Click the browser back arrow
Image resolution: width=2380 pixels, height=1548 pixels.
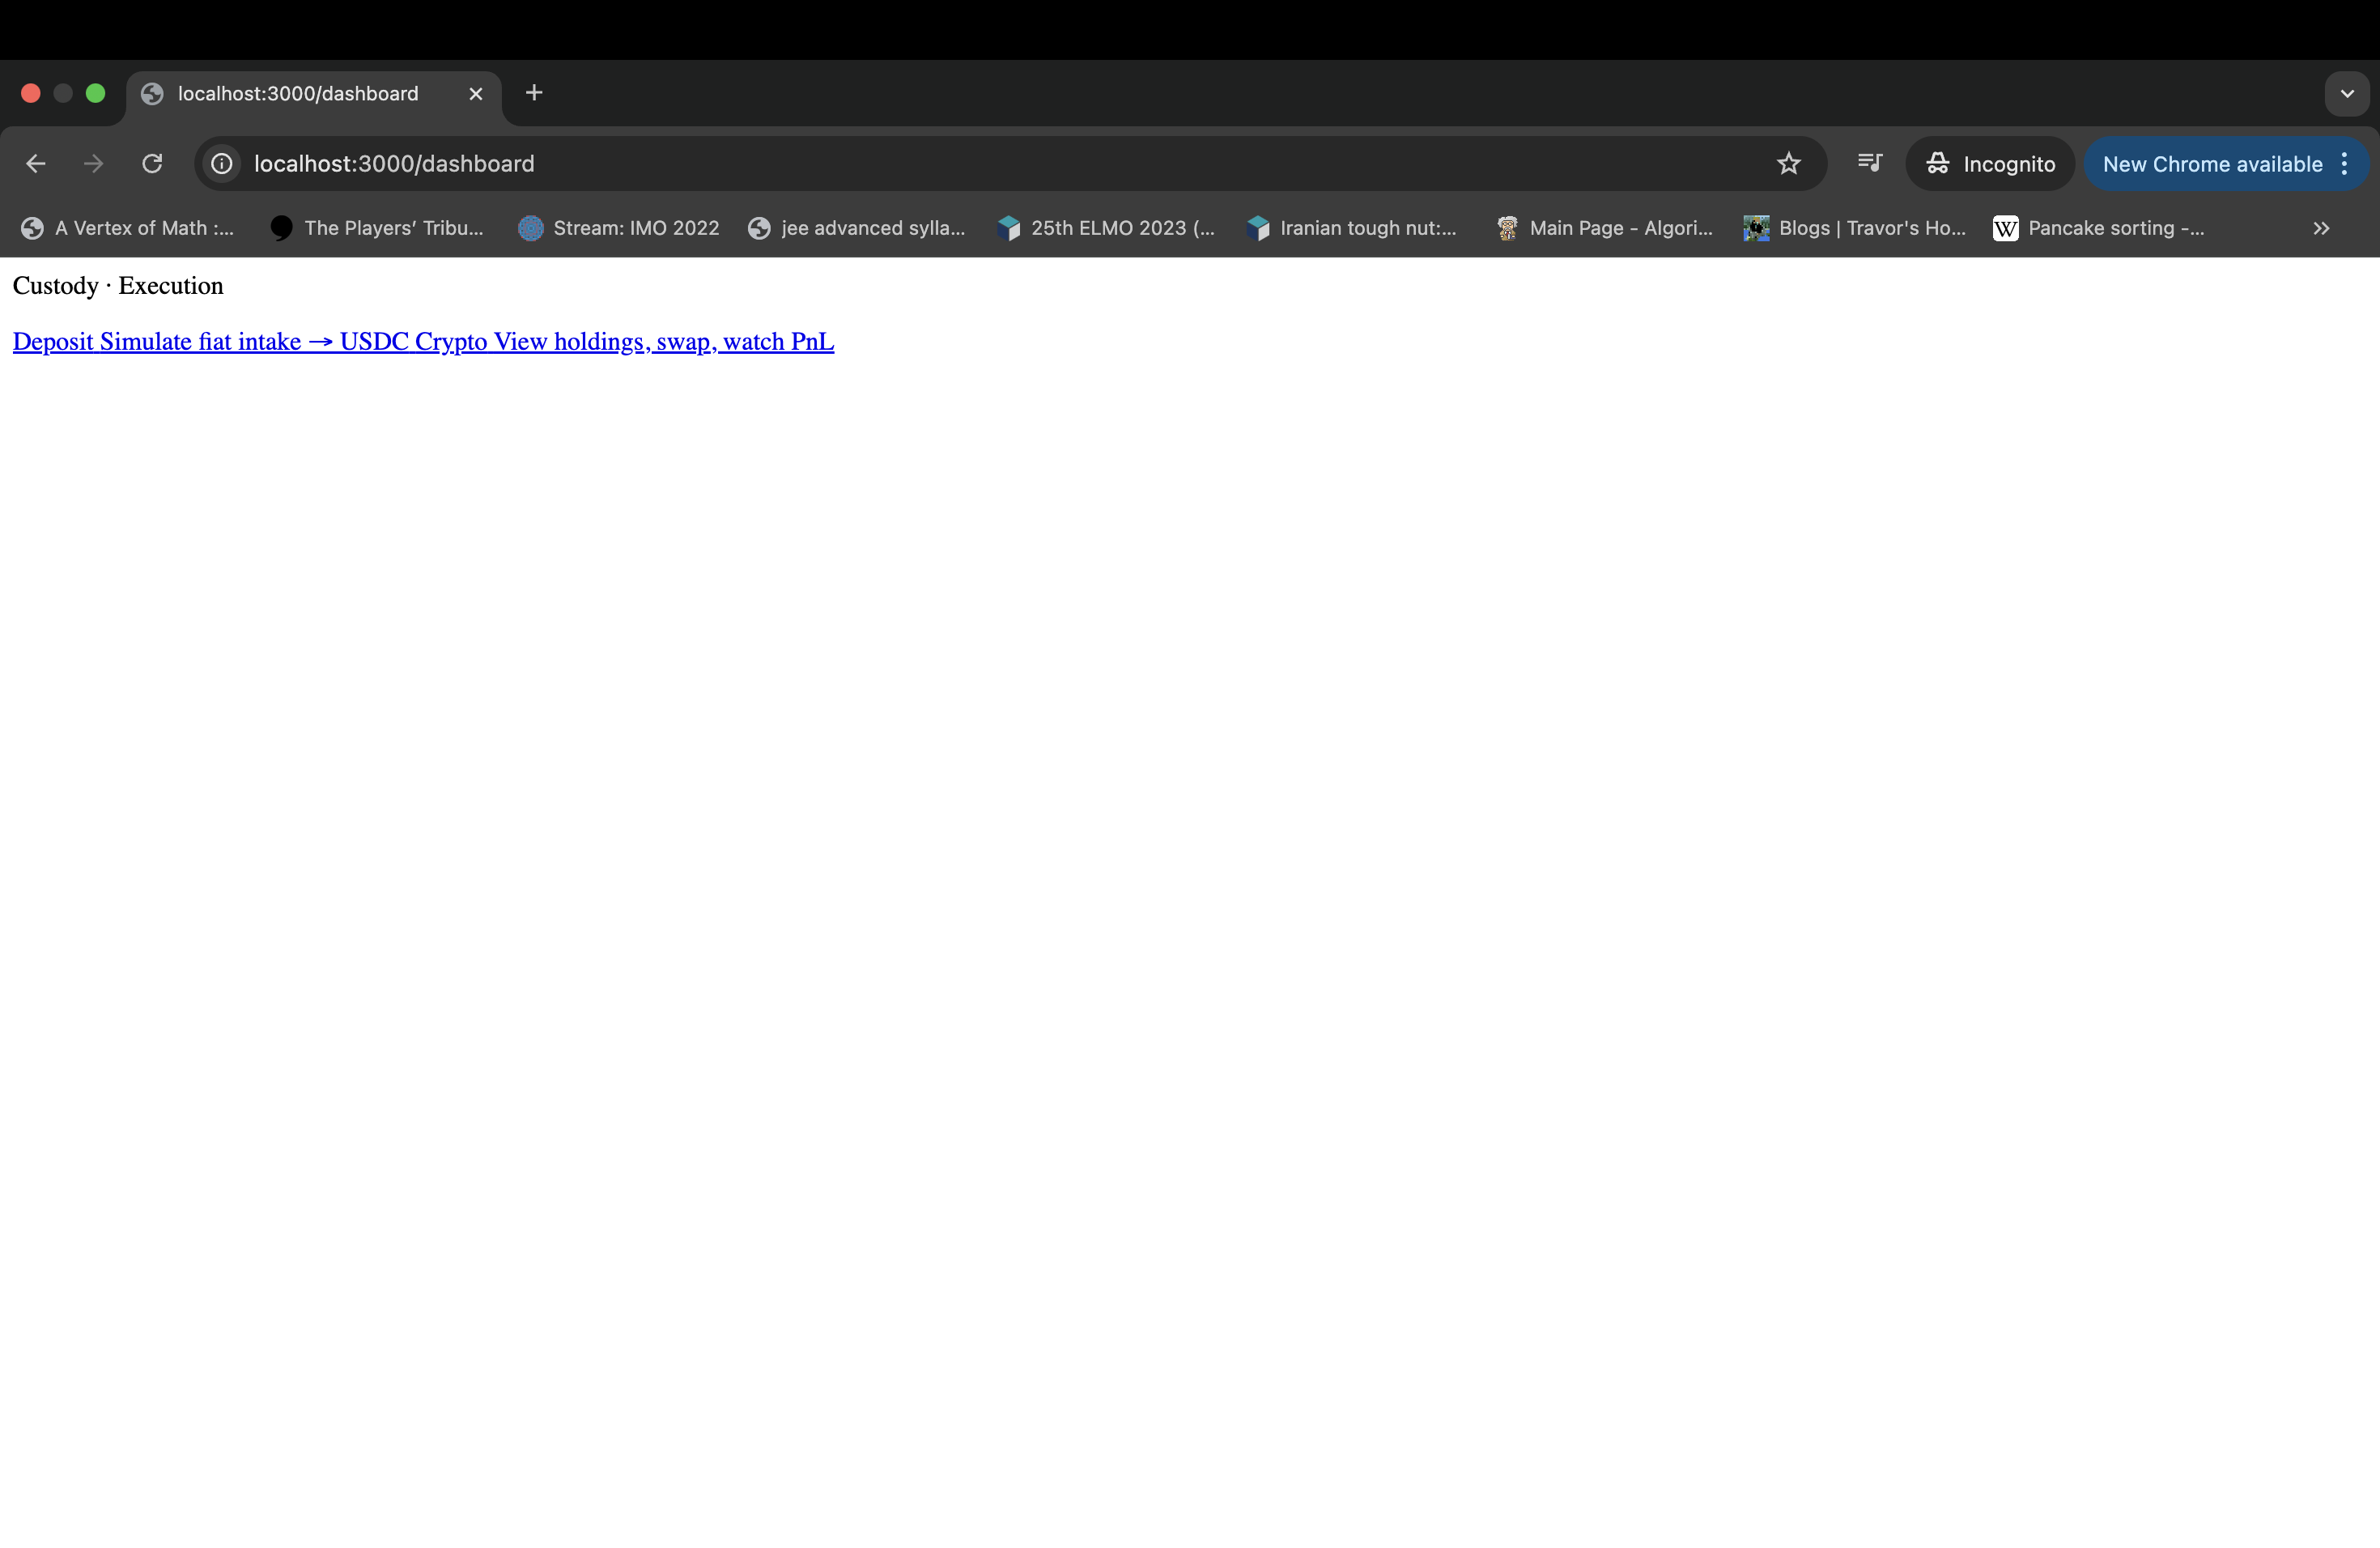point(36,163)
